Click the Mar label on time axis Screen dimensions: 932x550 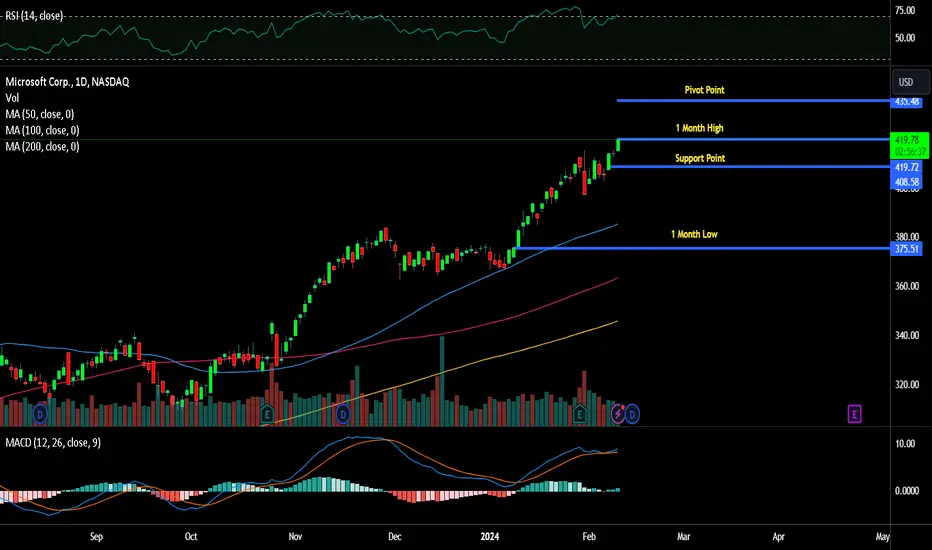(x=684, y=536)
